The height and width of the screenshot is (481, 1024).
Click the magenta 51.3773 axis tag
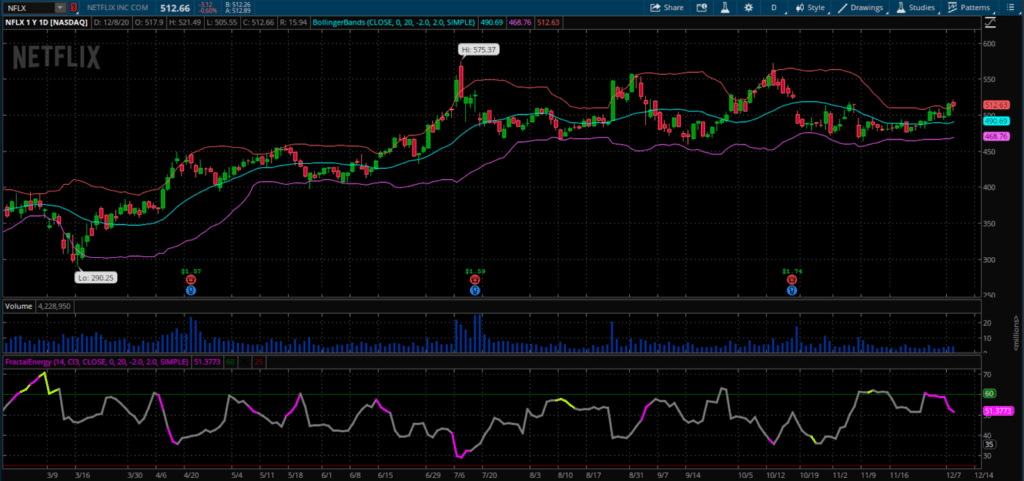[x=998, y=411]
